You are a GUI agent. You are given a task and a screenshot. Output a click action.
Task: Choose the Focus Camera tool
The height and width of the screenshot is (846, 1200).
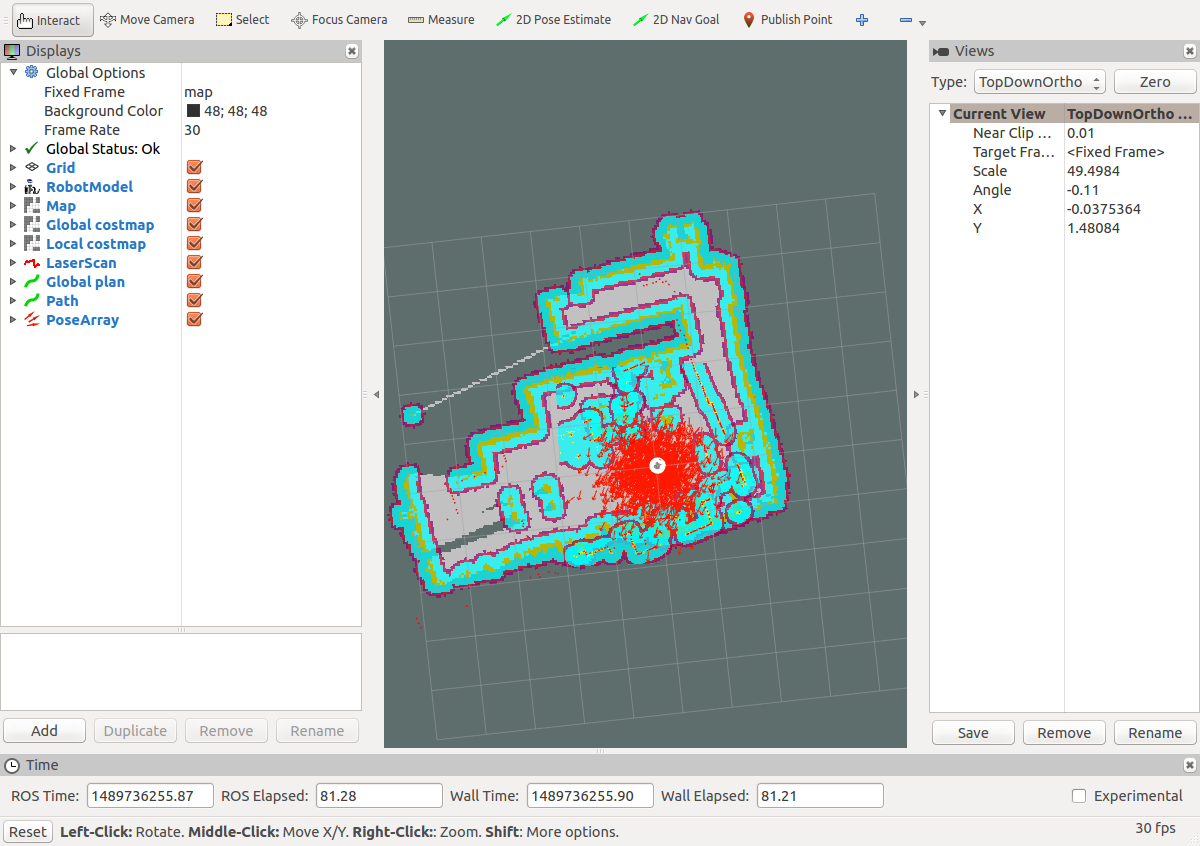[338, 18]
